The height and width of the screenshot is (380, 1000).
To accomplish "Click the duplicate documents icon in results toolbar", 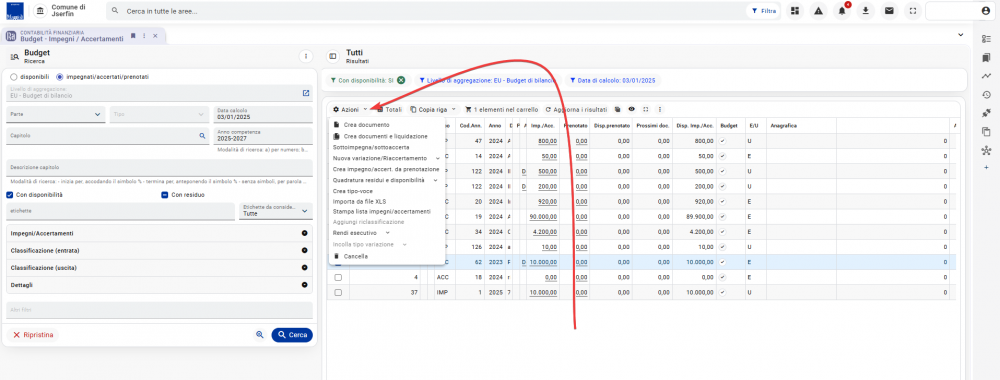I will [x=617, y=109].
